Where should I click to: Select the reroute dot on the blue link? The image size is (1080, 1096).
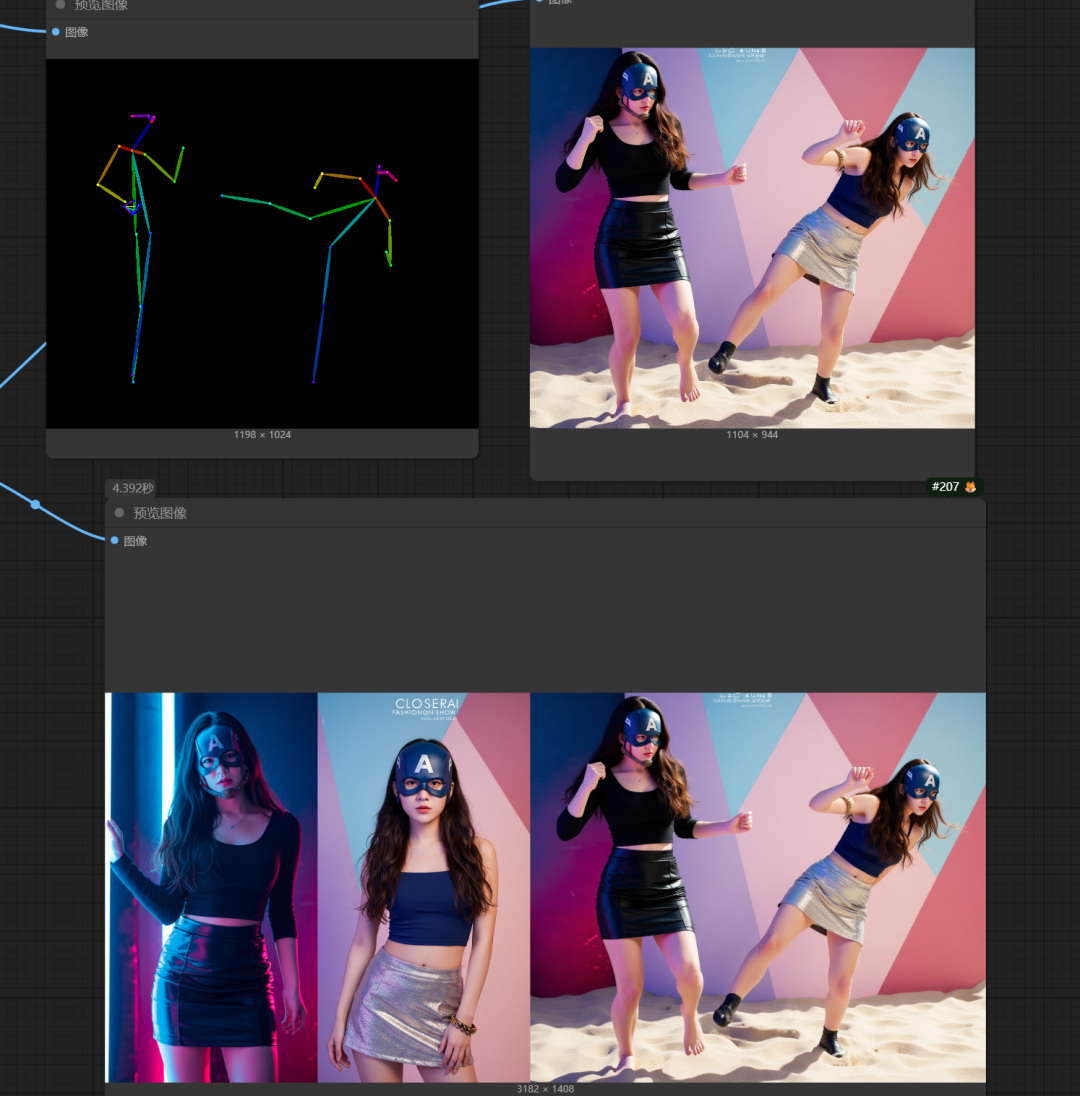(x=36, y=504)
